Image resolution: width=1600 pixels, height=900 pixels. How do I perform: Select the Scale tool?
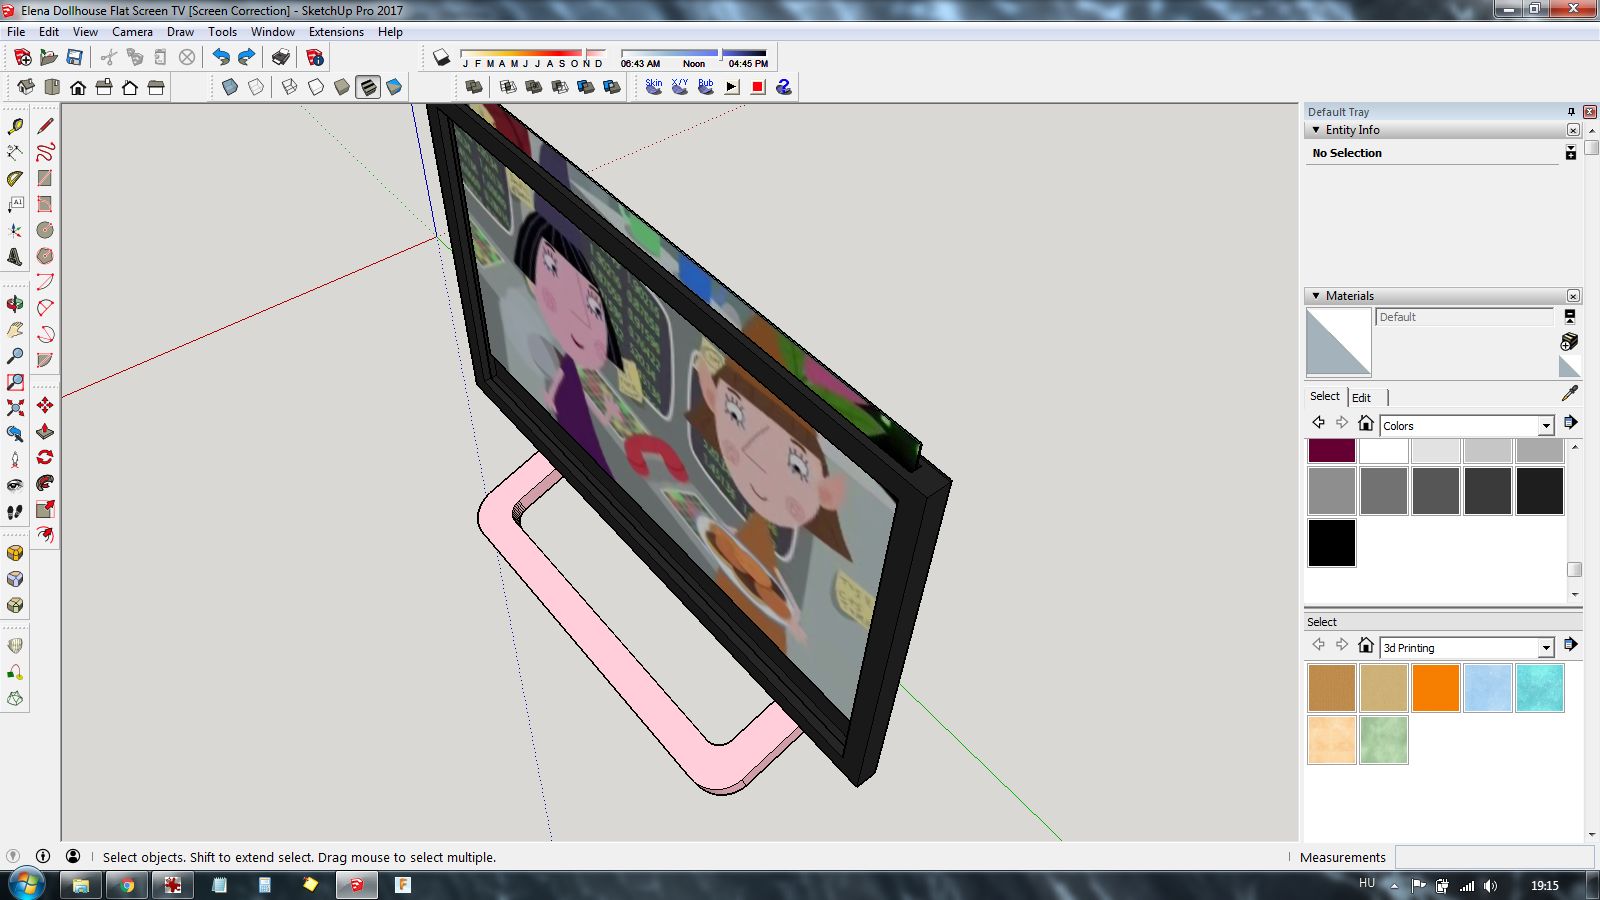tap(45, 509)
